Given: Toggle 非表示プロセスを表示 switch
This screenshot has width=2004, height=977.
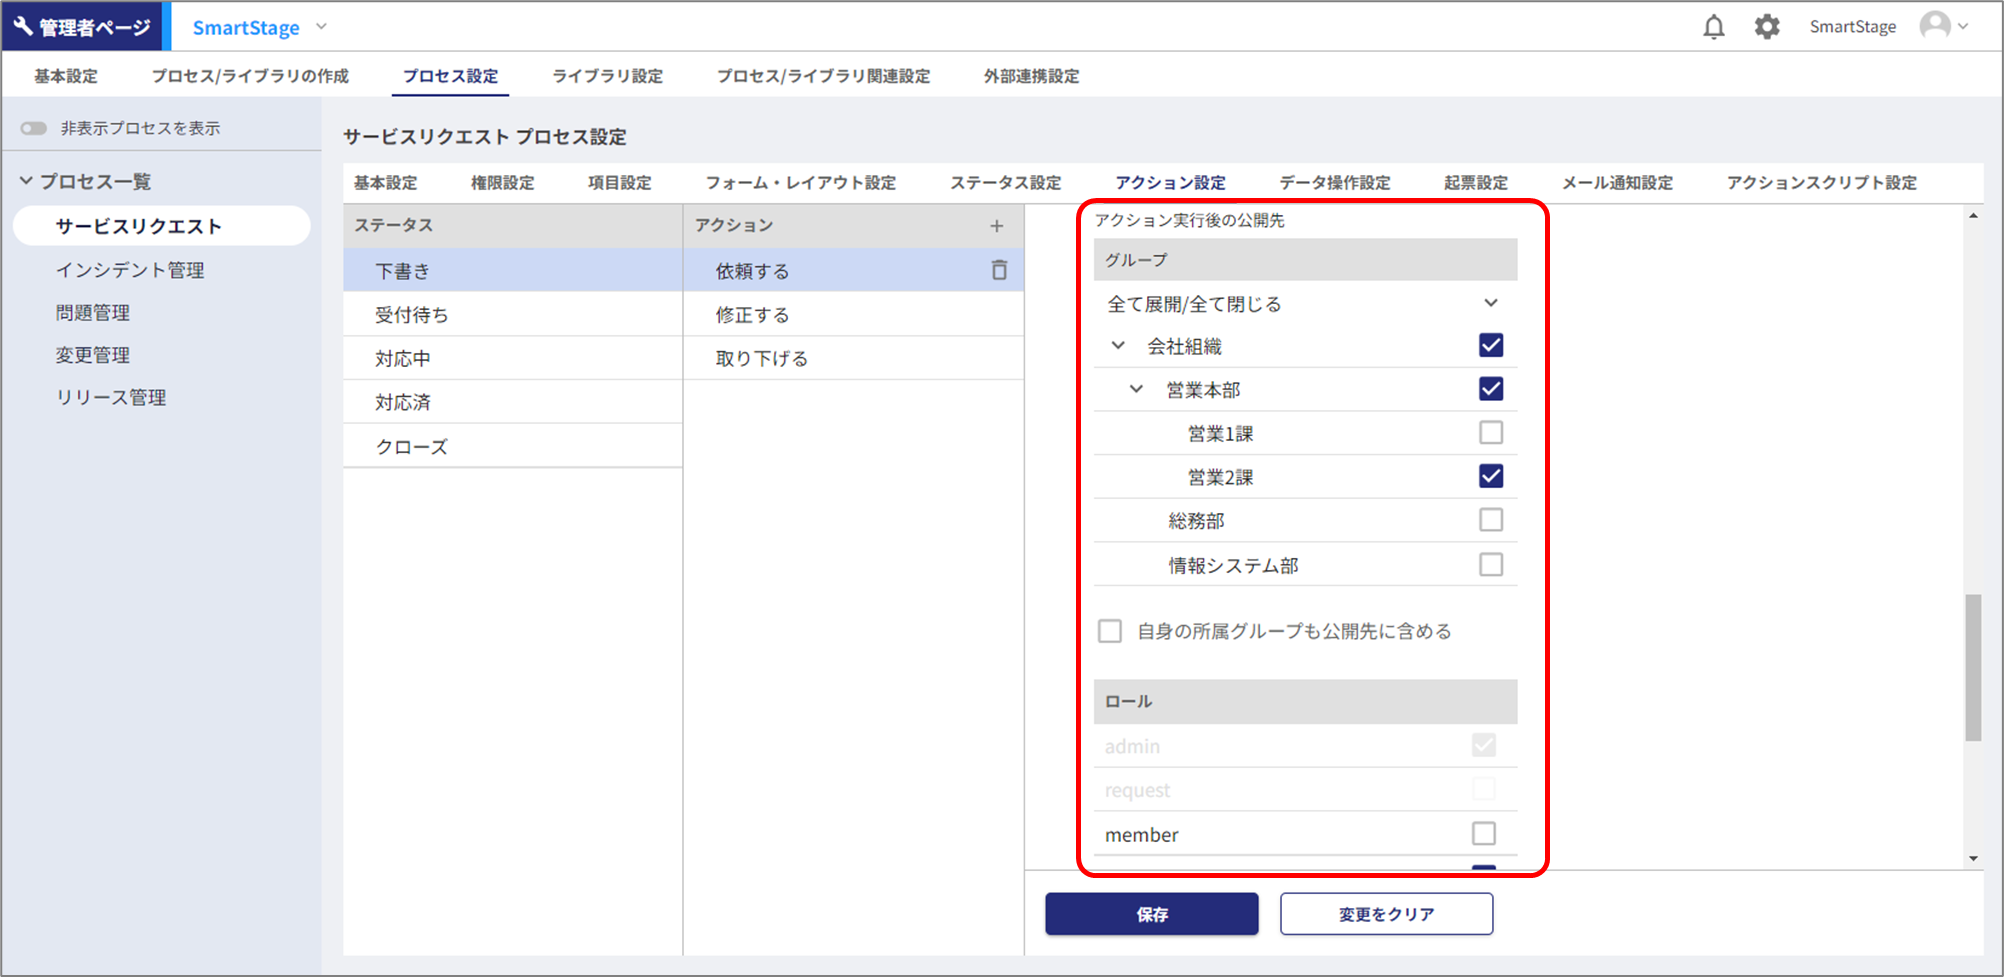Looking at the screenshot, I should 34,128.
